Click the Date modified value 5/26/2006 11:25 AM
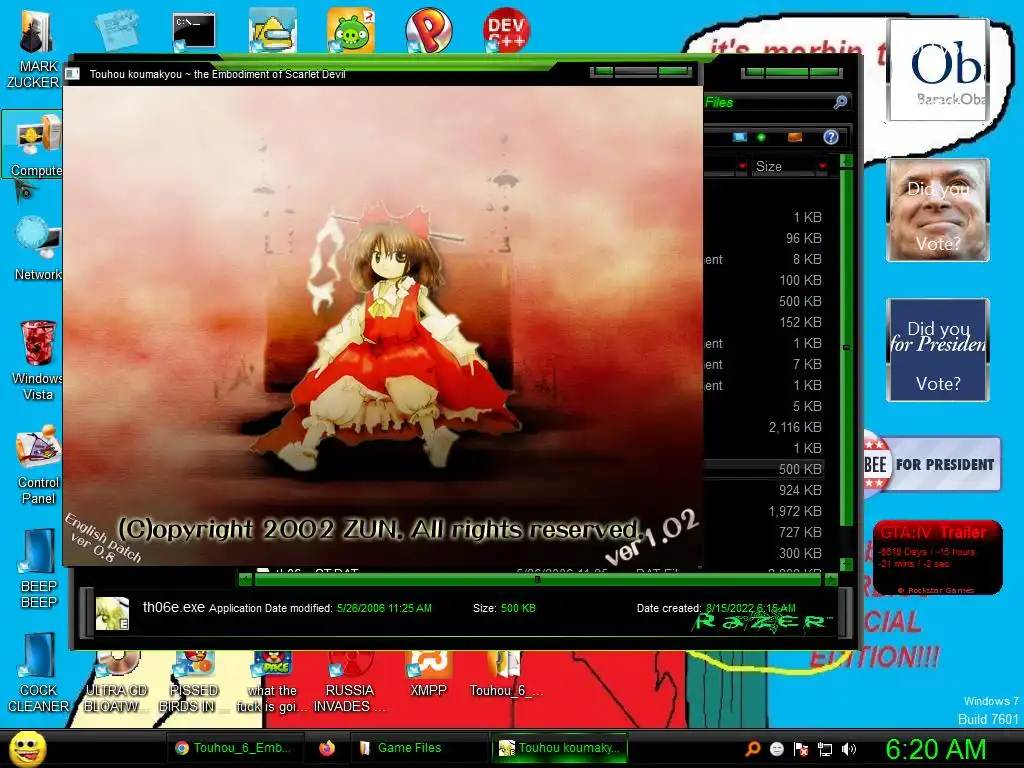Screen dimensions: 1024x768 point(384,608)
